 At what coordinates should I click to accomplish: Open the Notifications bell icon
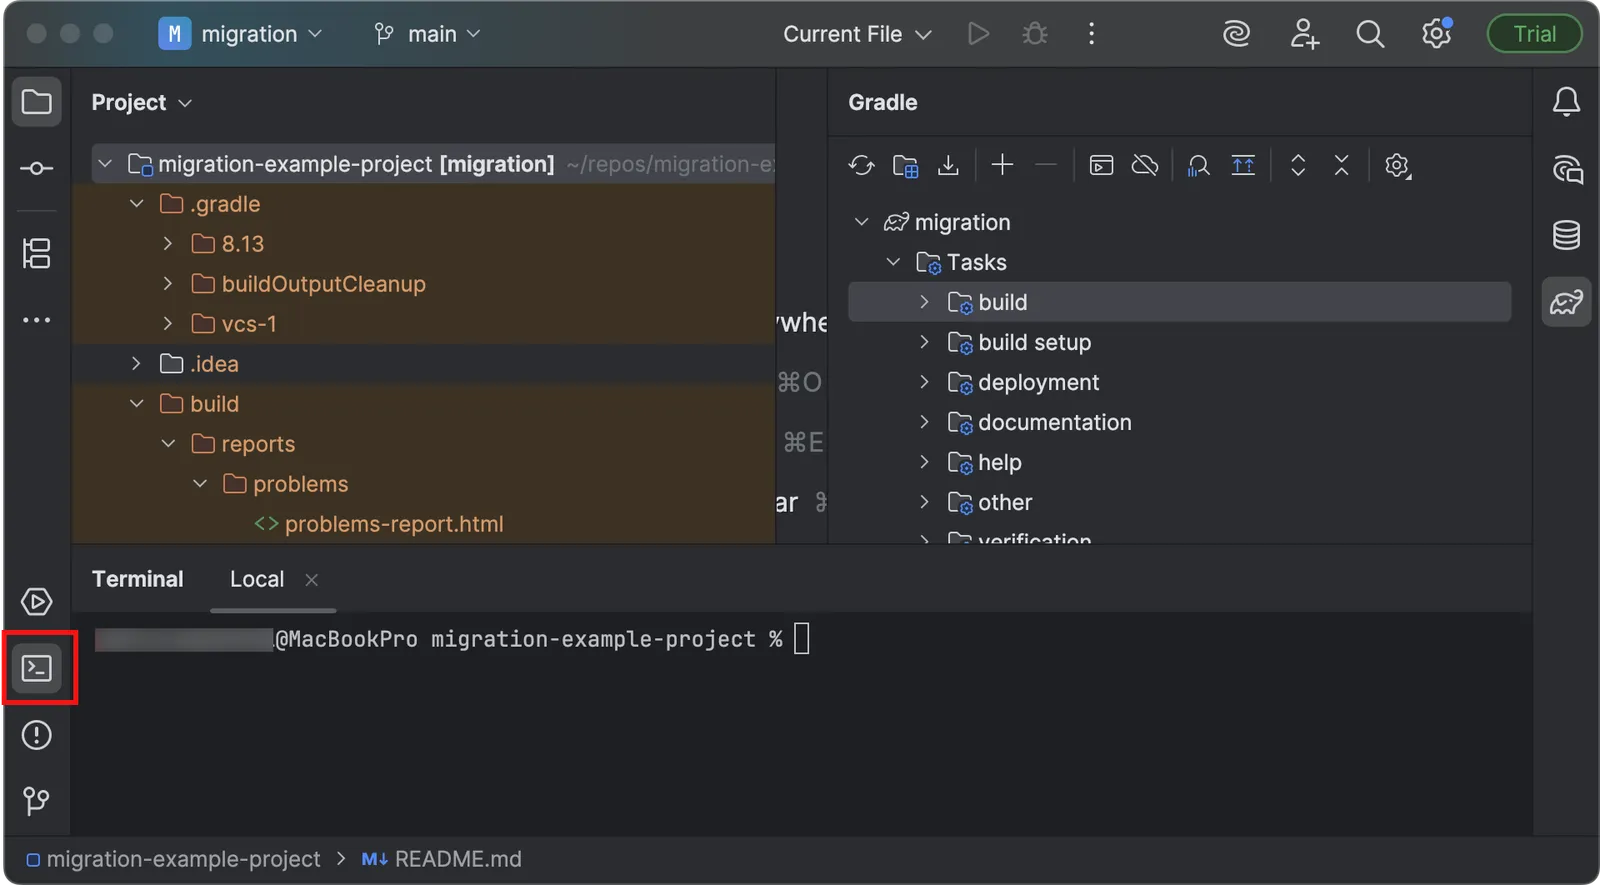tap(1566, 102)
